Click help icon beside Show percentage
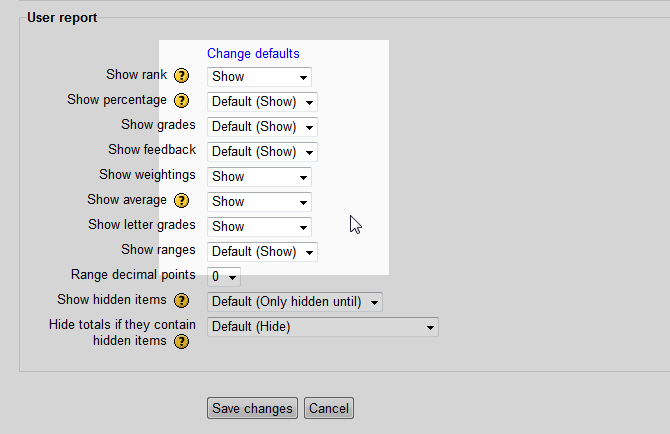 pos(182,101)
